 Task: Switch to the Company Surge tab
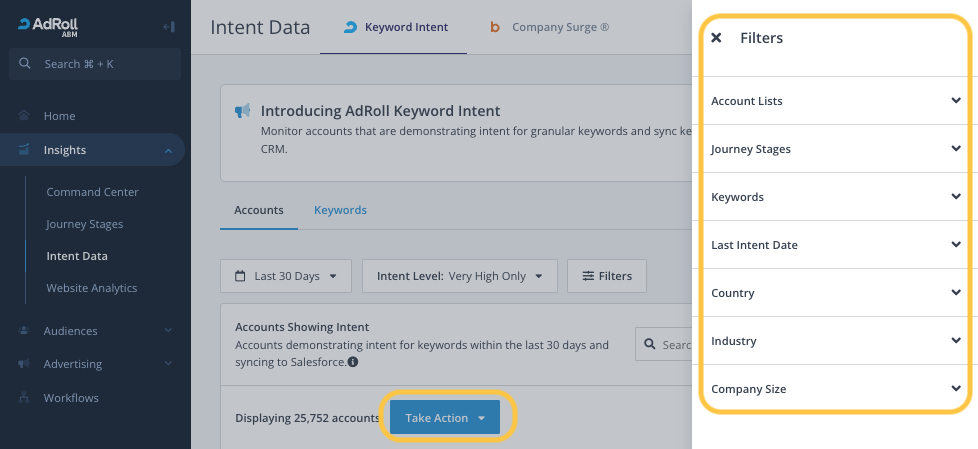(x=549, y=28)
